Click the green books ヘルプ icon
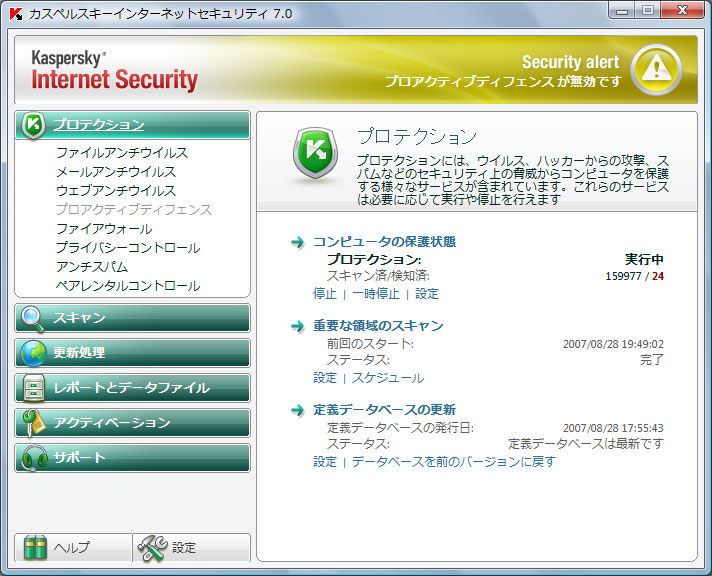This screenshot has width=712, height=576. [x=35, y=547]
